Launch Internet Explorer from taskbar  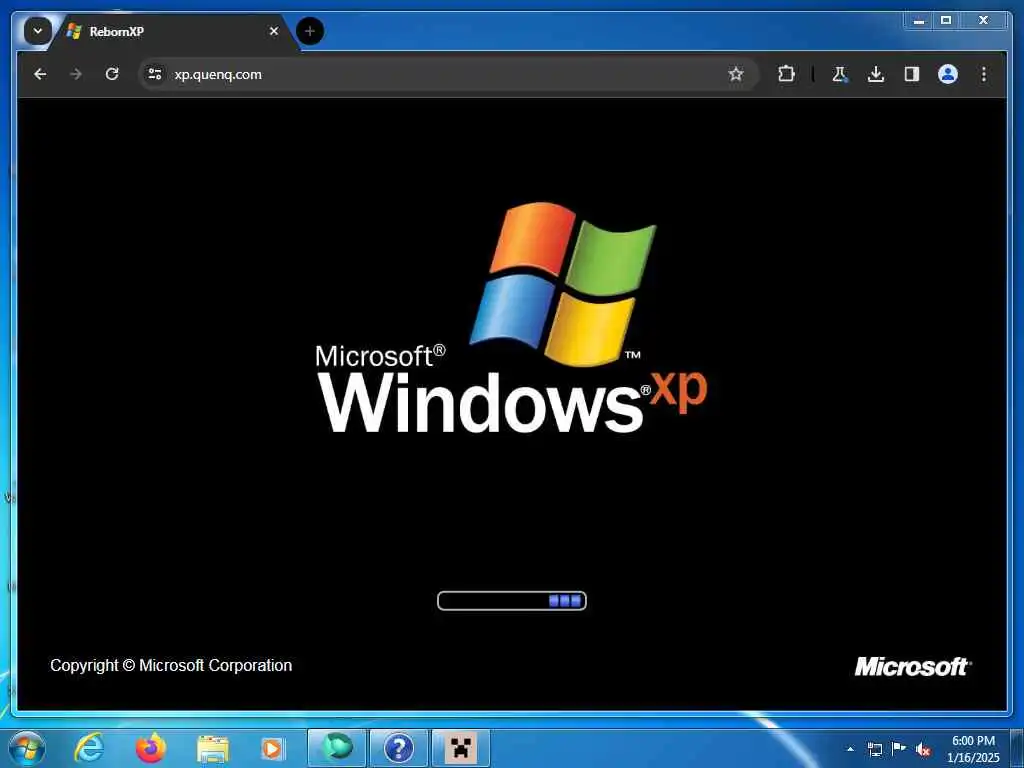(x=89, y=748)
